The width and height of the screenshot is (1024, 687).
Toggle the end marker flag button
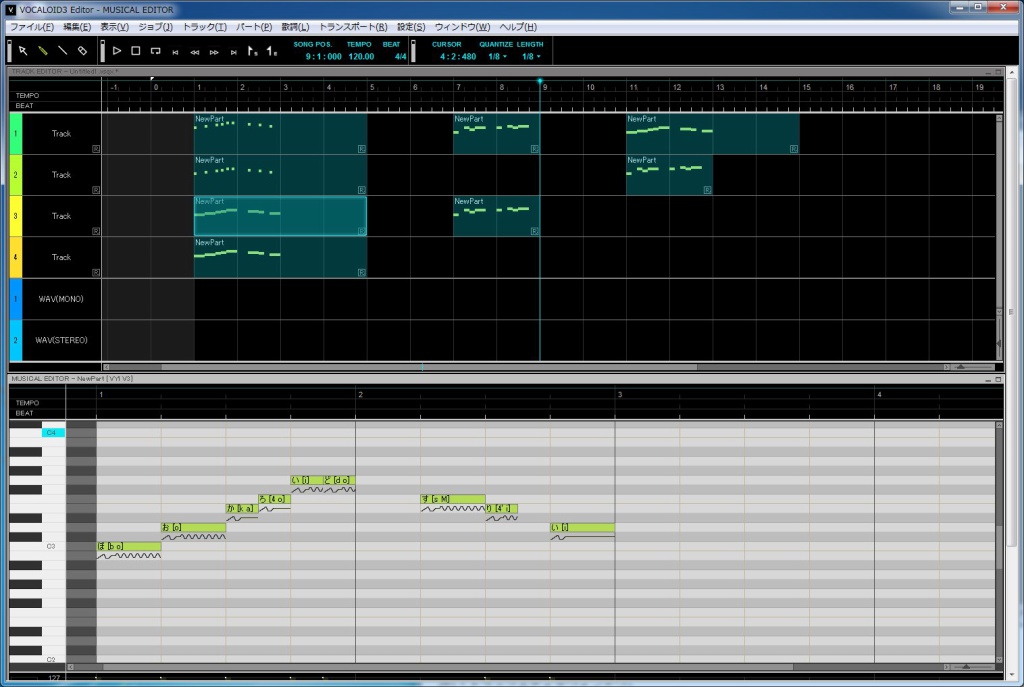pos(272,50)
